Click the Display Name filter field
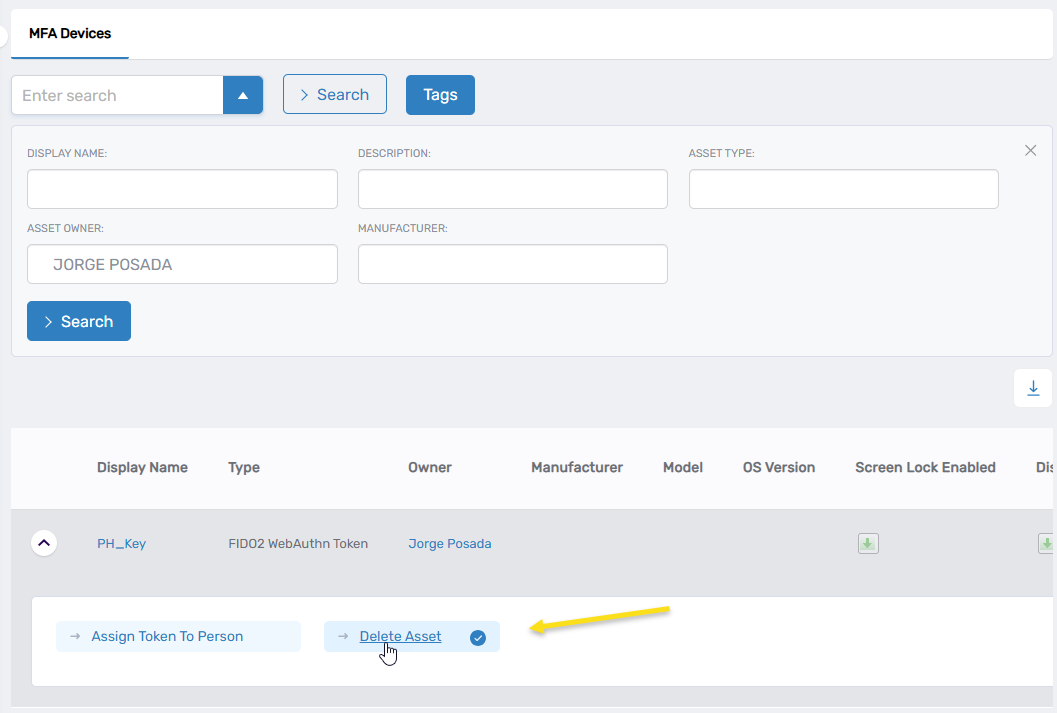 182,189
